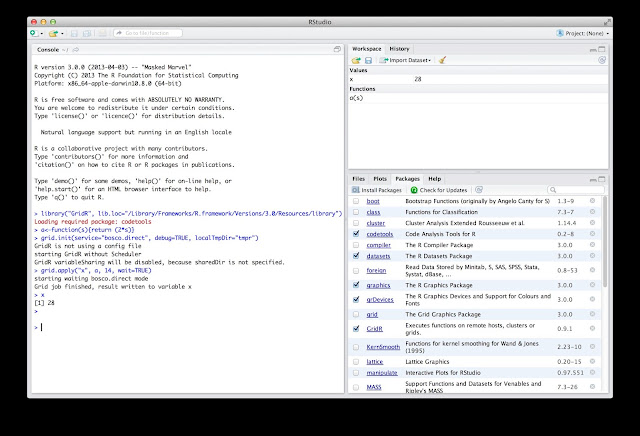Remove the codetools package with its X icon
The height and width of the screenshot is (436, 640).
click(x=592, y=234)
